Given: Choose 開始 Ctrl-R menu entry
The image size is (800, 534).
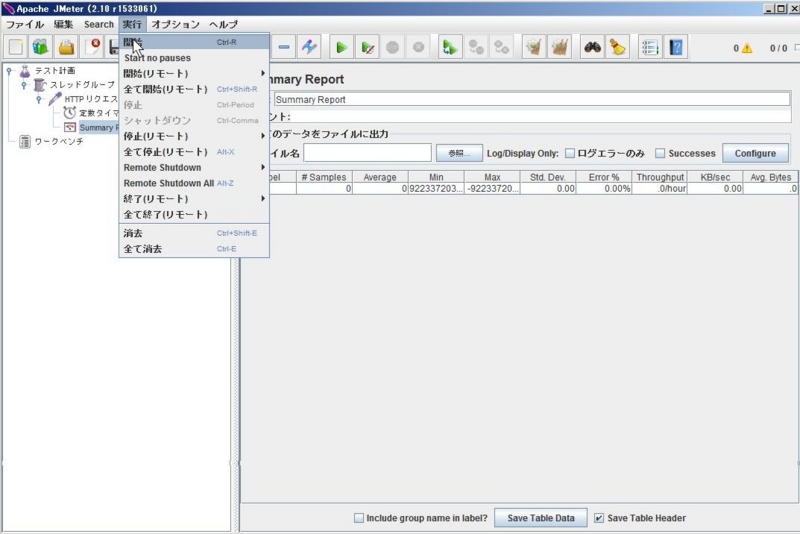Looking at the screenshot, I should [x=194, y=42].
